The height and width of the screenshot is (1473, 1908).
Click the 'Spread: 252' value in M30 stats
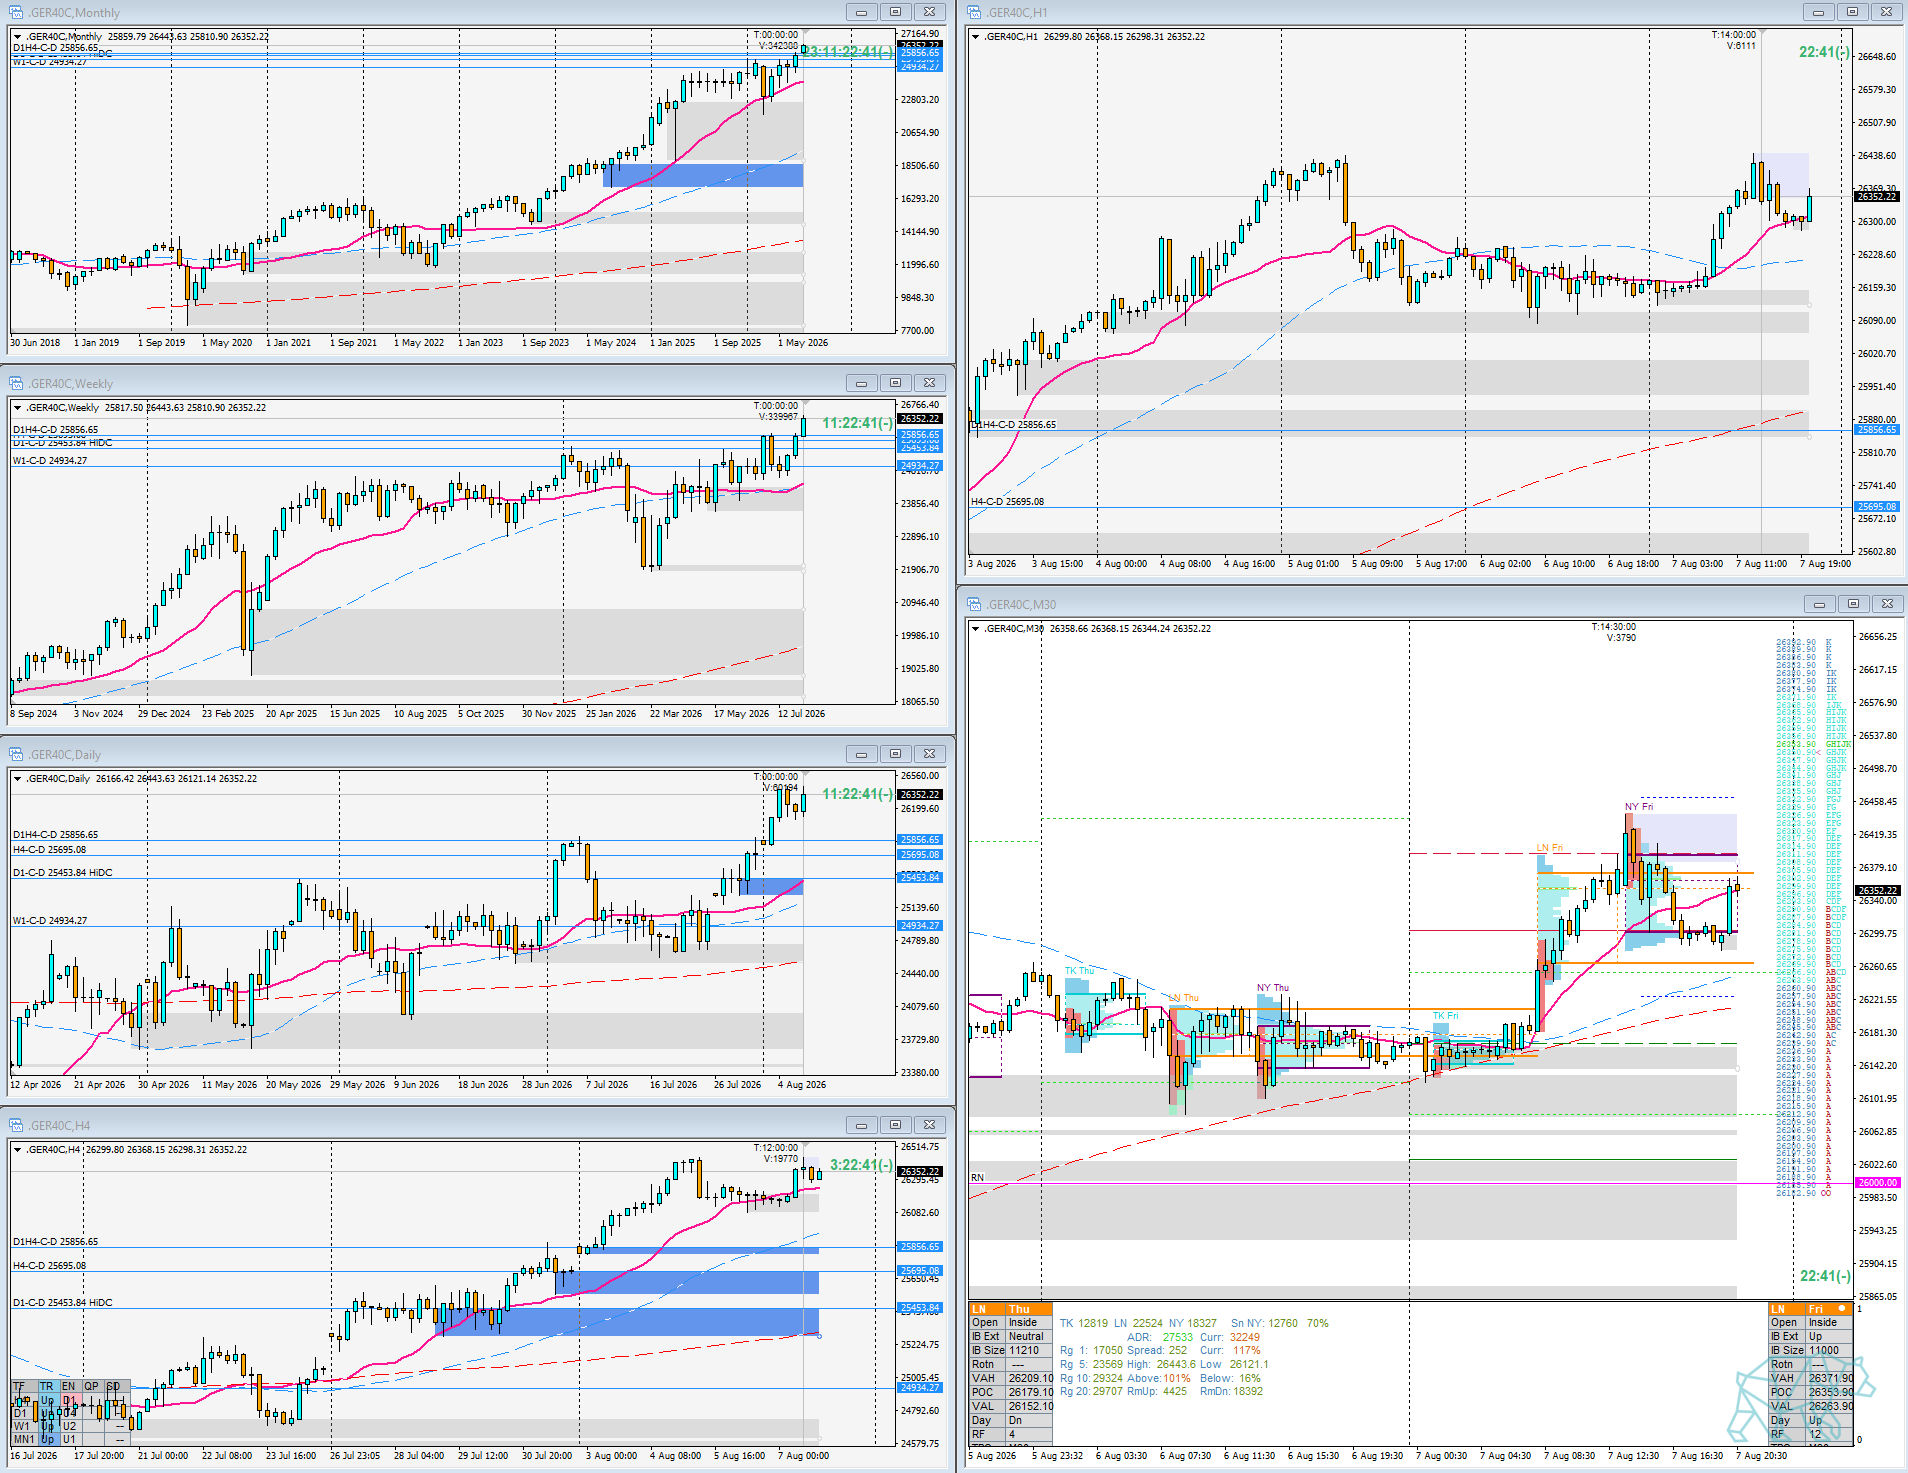click(1158, 1351)
